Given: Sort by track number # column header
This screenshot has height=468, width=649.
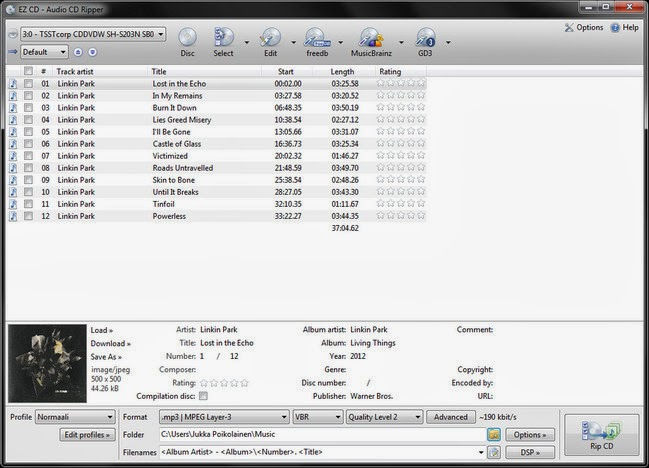Looking at the screenshot, I should 44,72.
